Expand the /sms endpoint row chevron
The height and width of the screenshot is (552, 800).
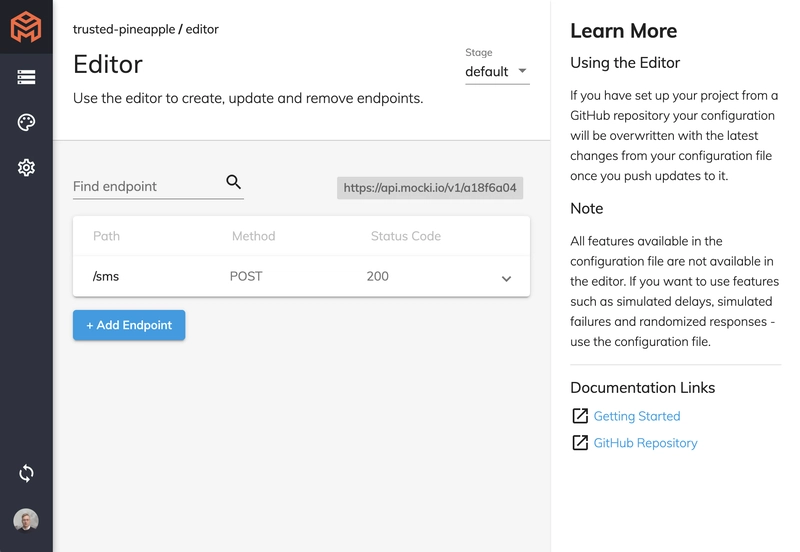(506, 279)
